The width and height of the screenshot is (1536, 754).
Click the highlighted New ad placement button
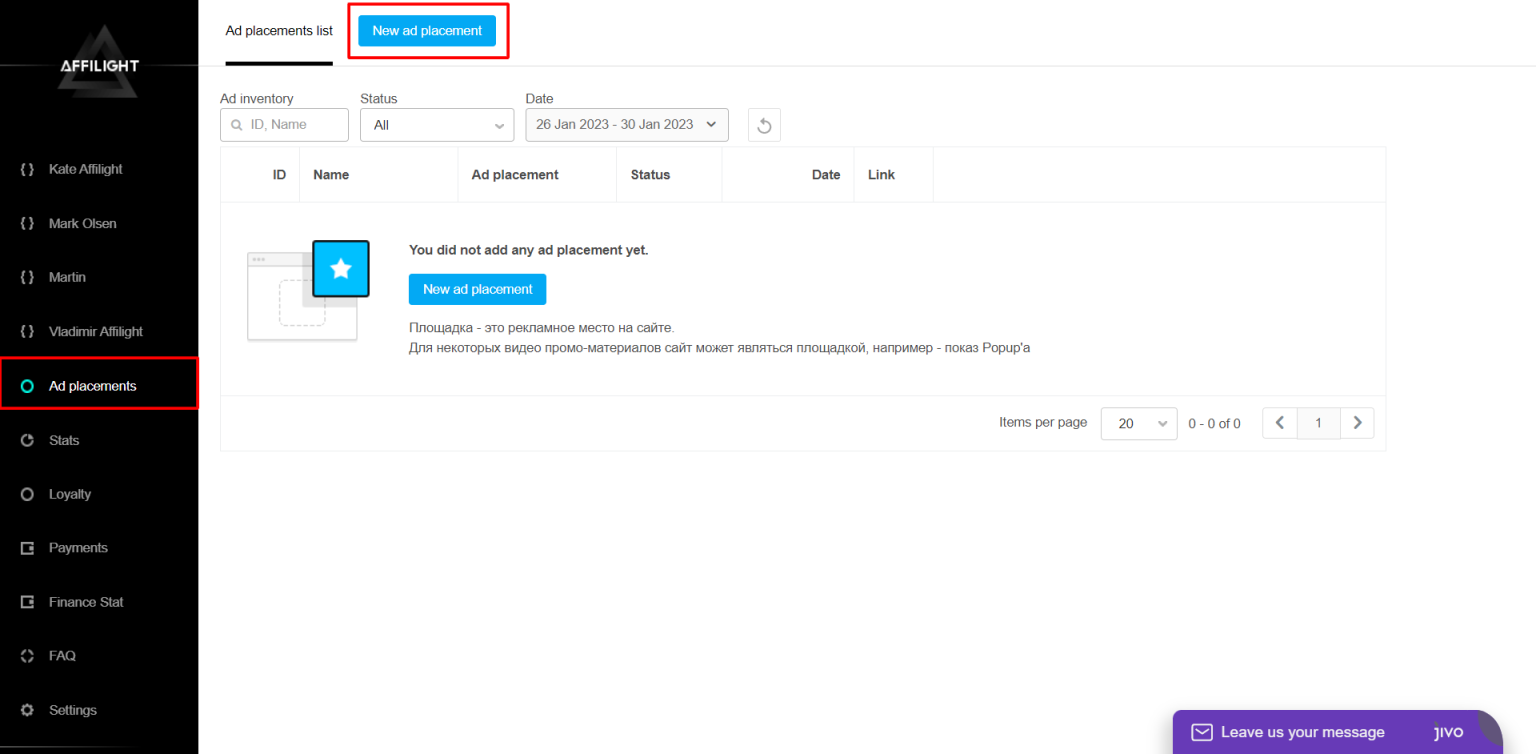(427, 30)
